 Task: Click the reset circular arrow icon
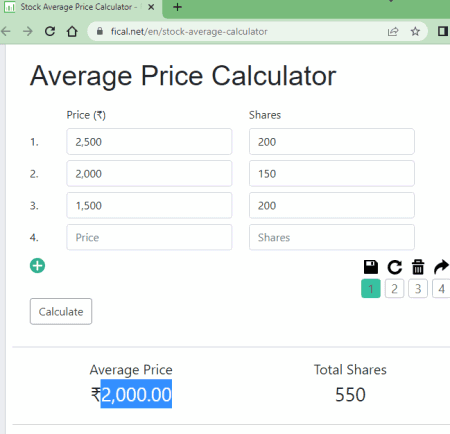[x=395, y=267]
